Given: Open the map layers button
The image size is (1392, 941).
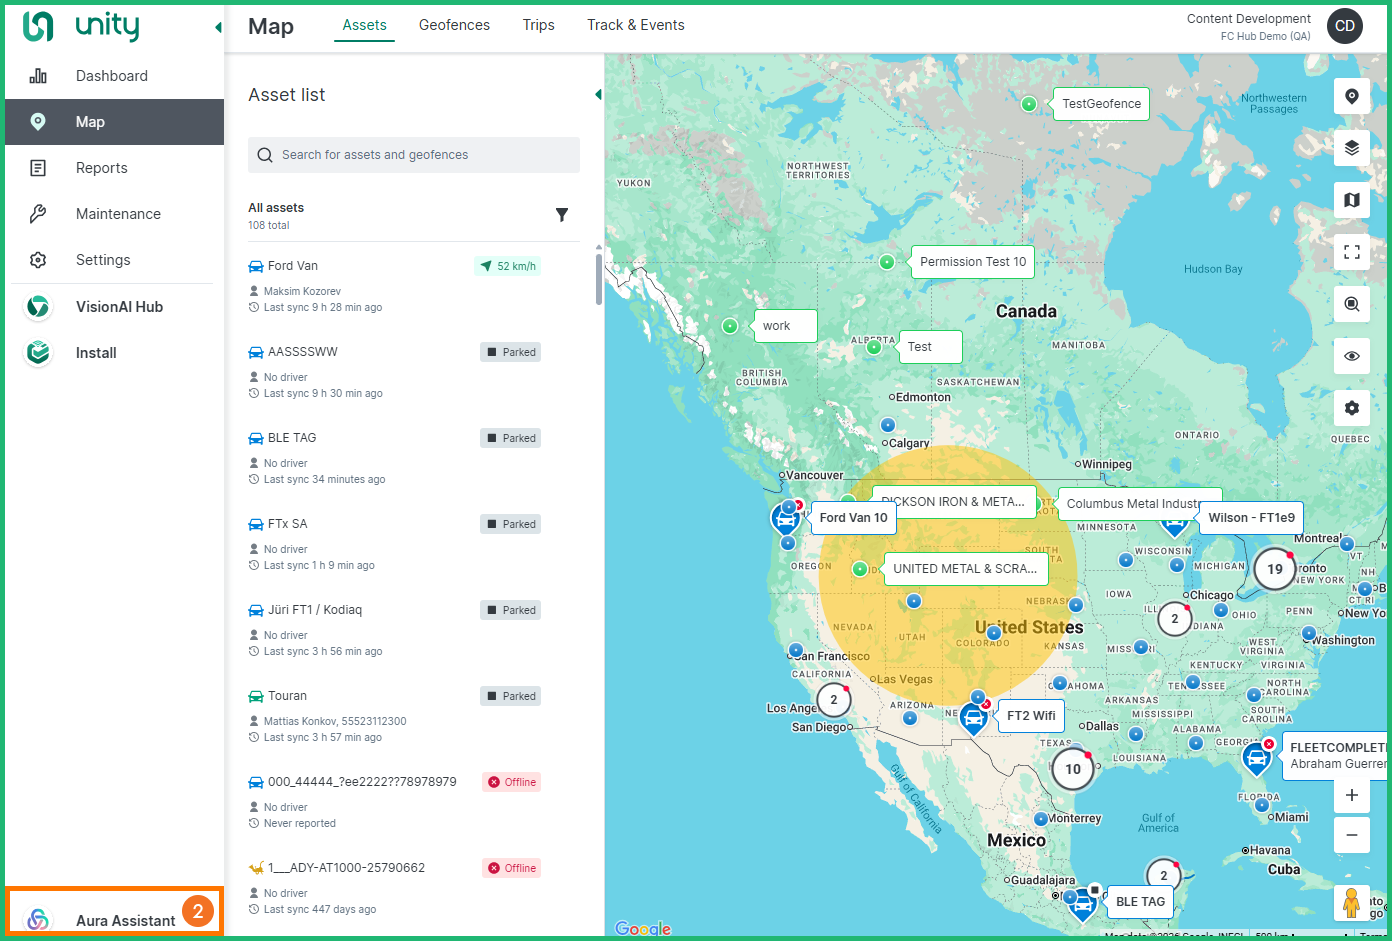Looking at the screenshot, I should pos(1351,148).
